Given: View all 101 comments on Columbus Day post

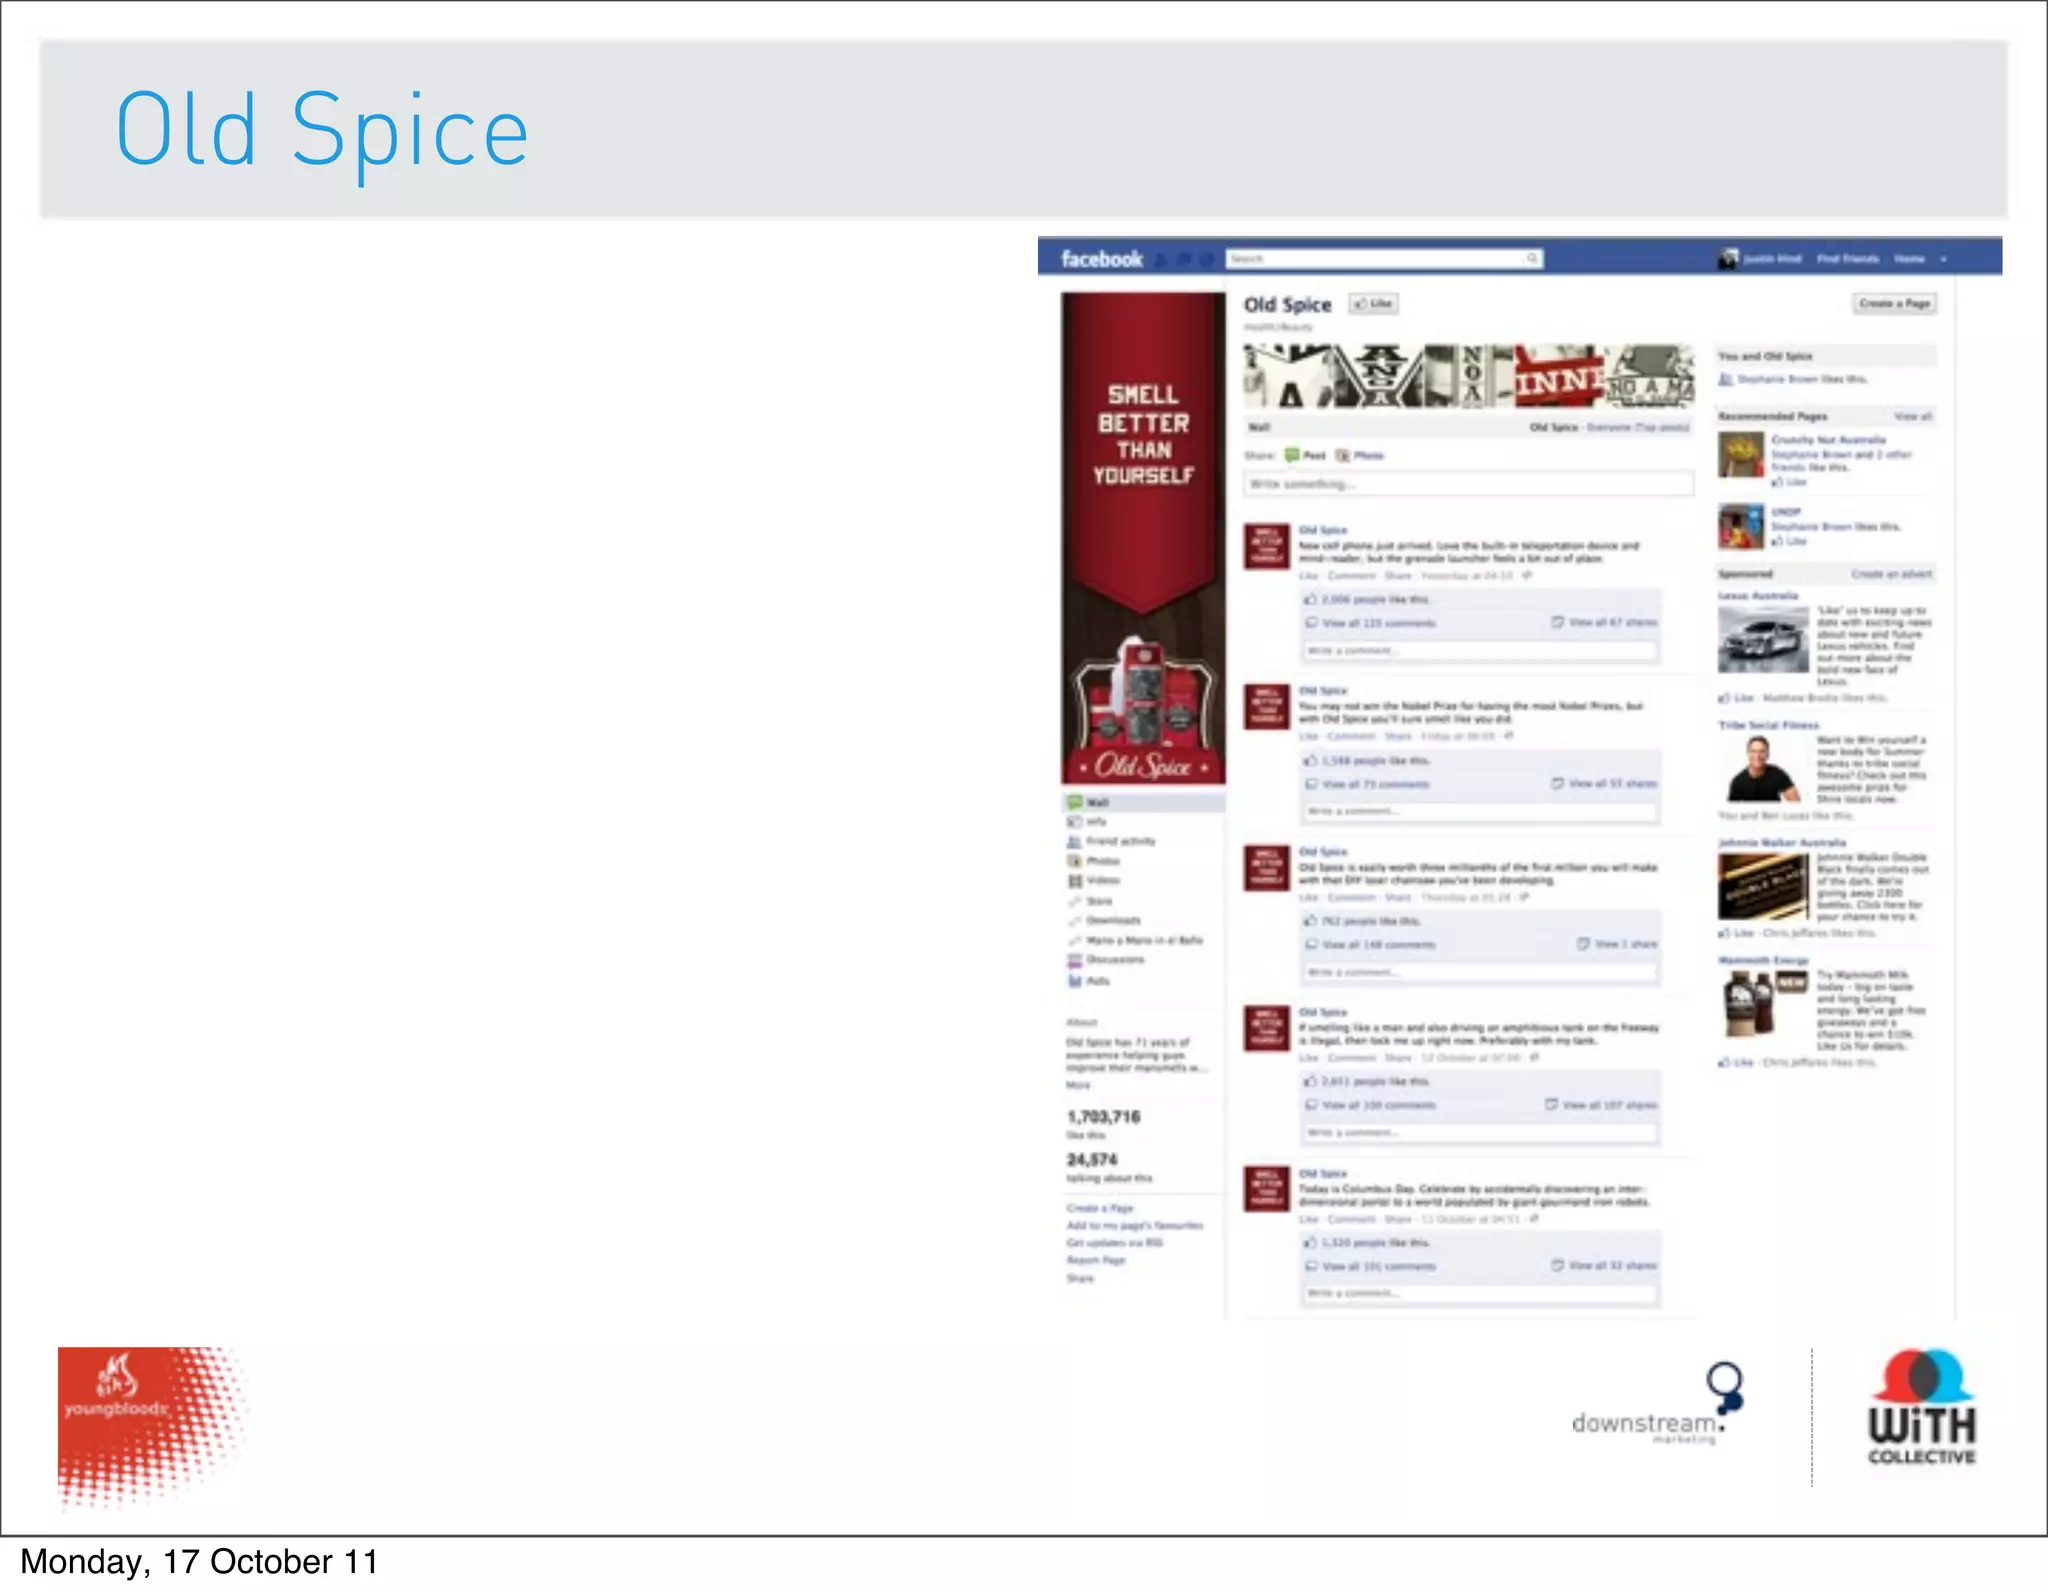Looking at the screenshot, I should tap(1378, 1267).
